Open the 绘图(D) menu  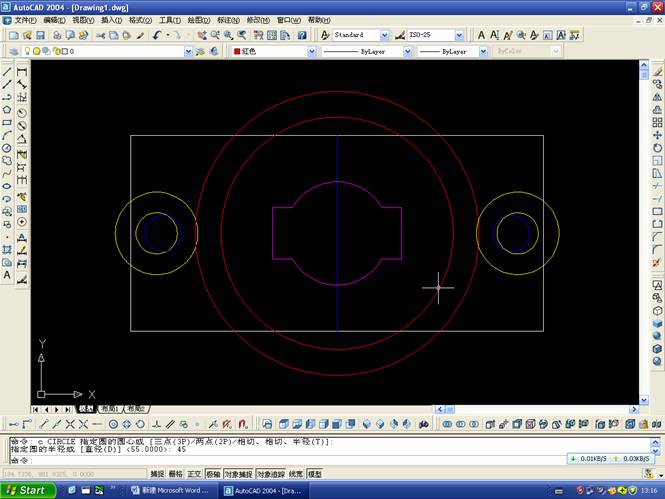coord(198,20)
